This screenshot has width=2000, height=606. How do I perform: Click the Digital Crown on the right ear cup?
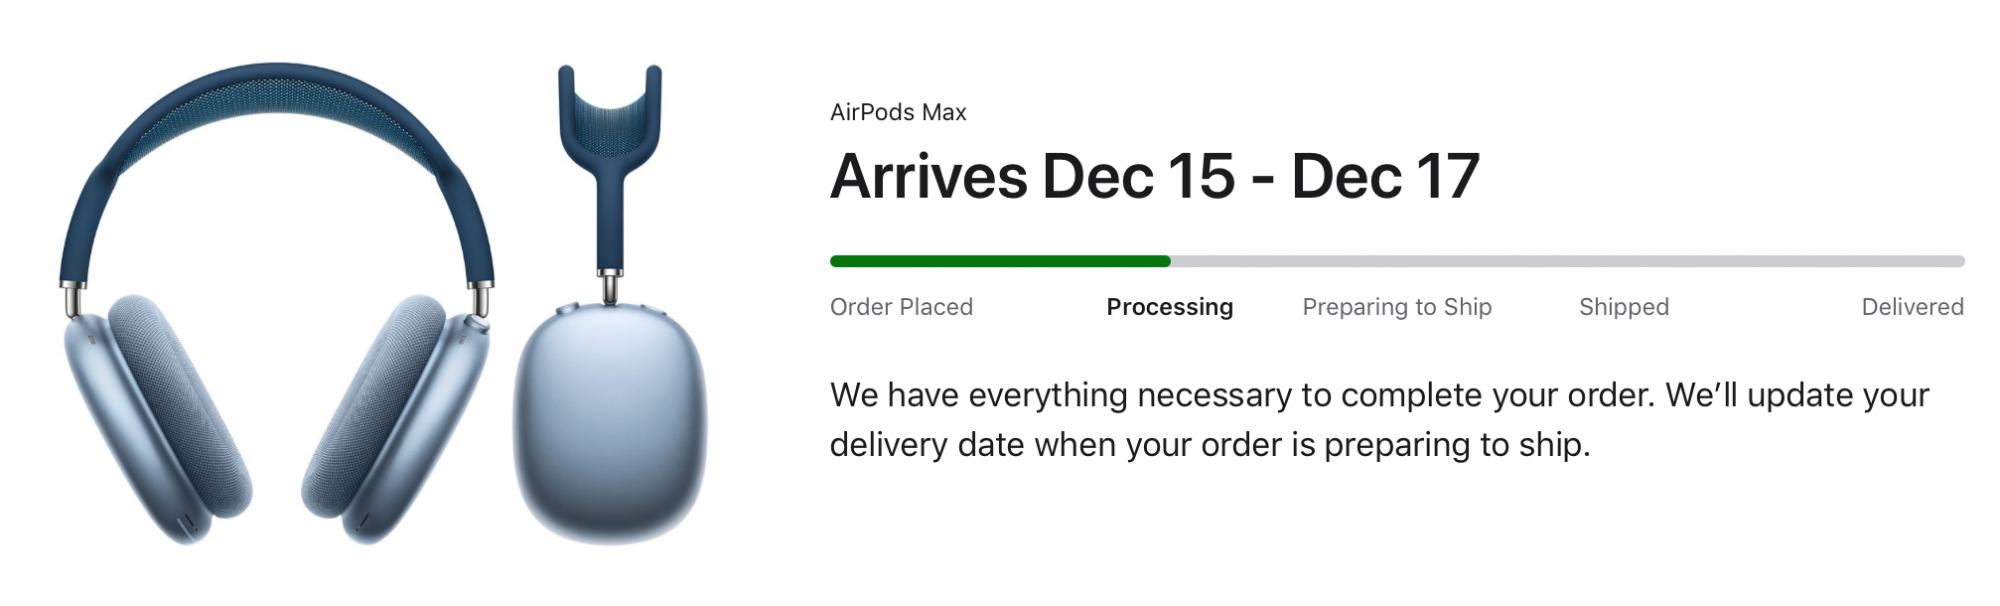tap(480, 324)
